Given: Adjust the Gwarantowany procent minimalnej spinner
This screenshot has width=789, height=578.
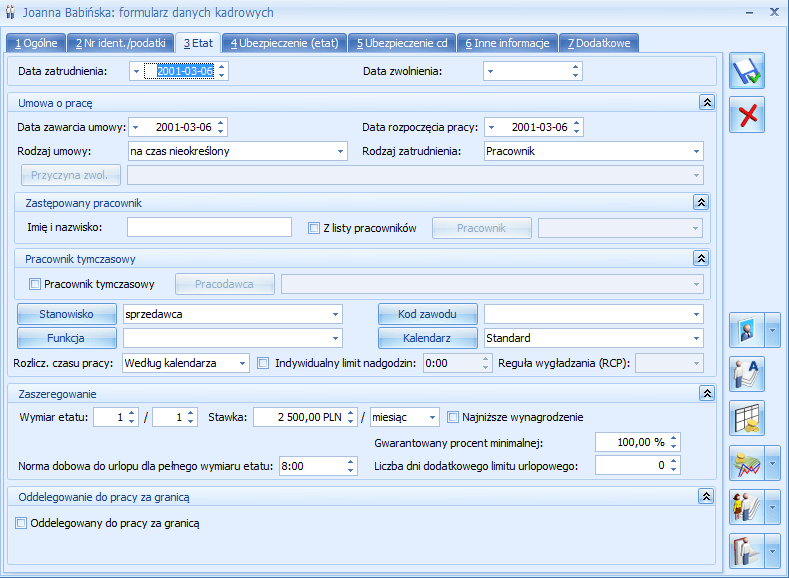Looking at the screenshot, I should (674, 442).
